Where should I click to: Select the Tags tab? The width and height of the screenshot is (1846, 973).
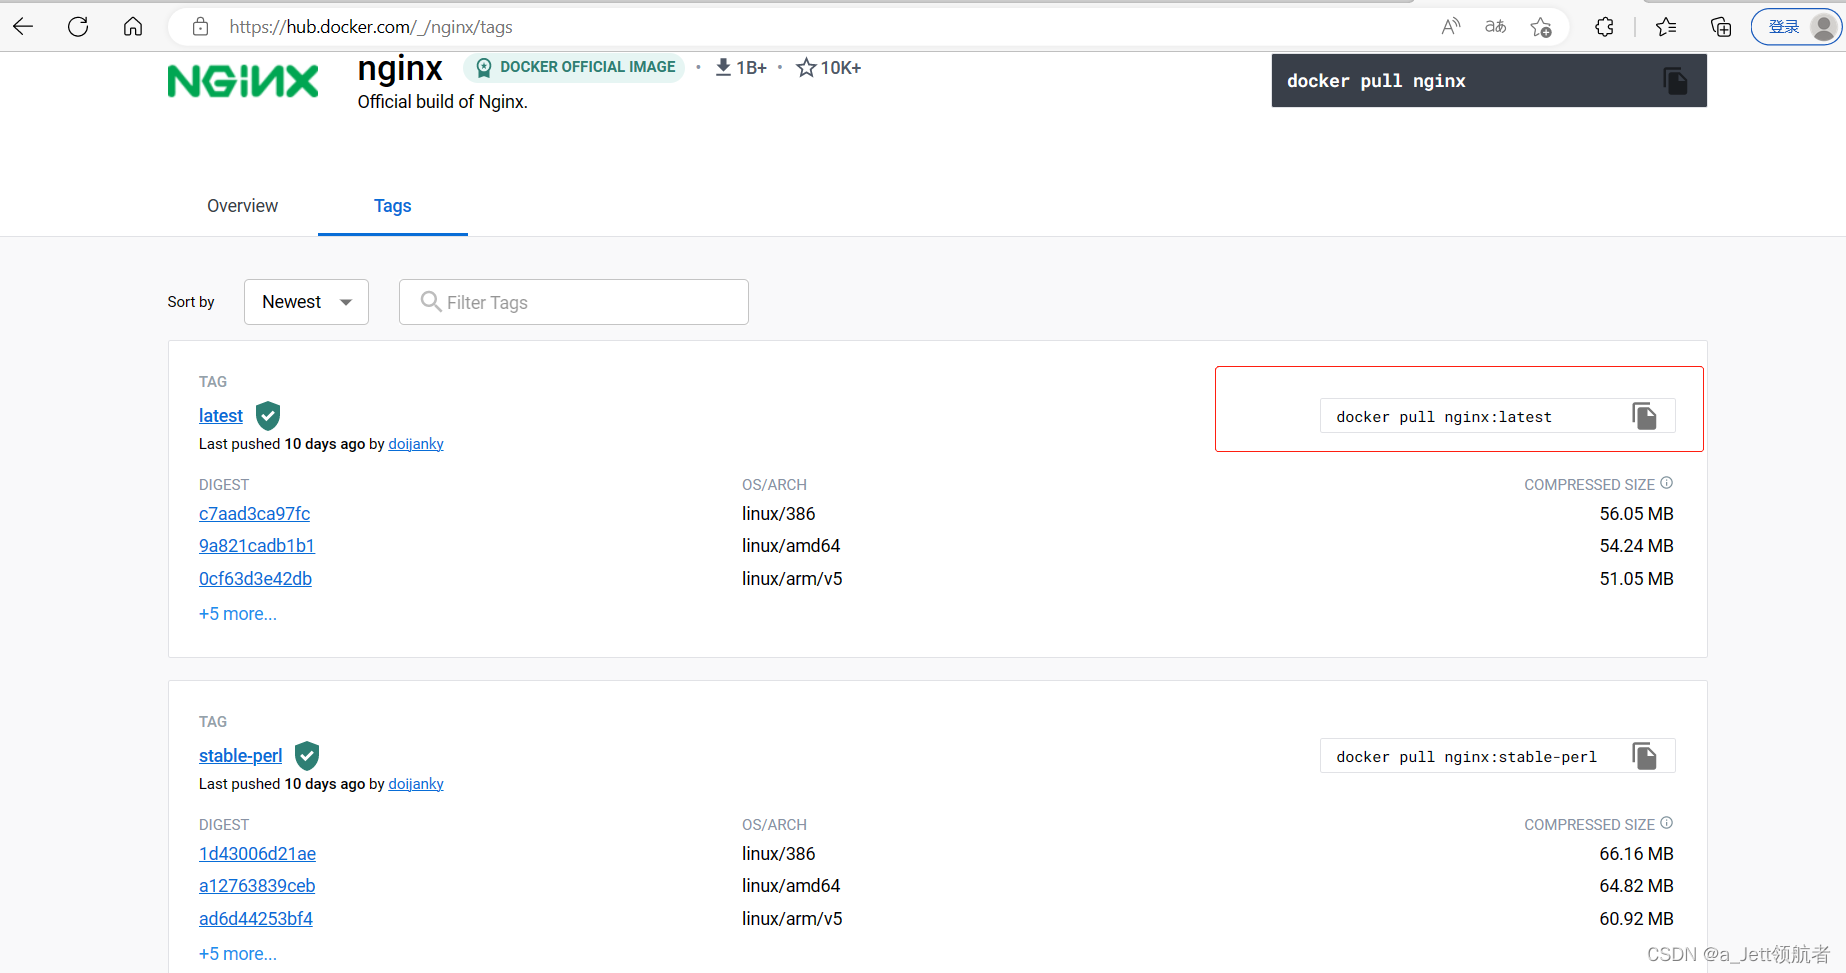click(393, 206)
